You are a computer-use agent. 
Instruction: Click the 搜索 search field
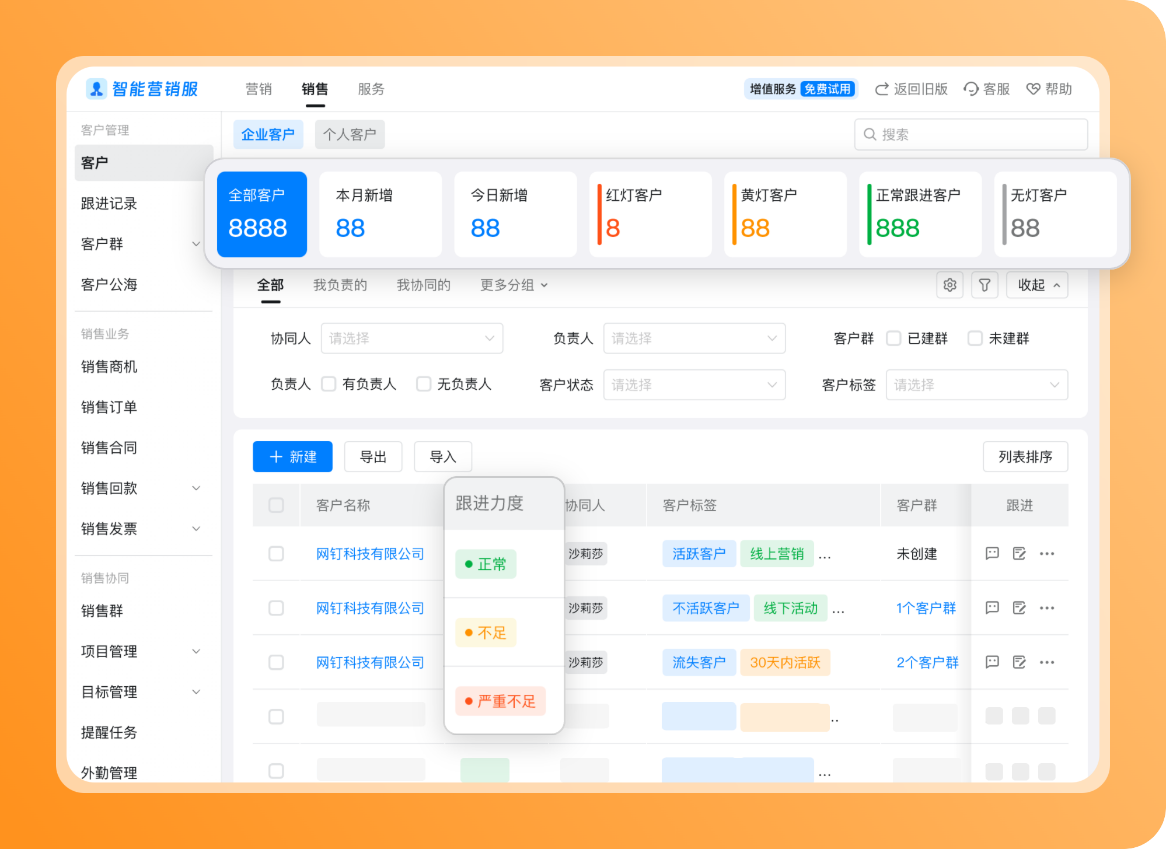[x=970, y=134]
